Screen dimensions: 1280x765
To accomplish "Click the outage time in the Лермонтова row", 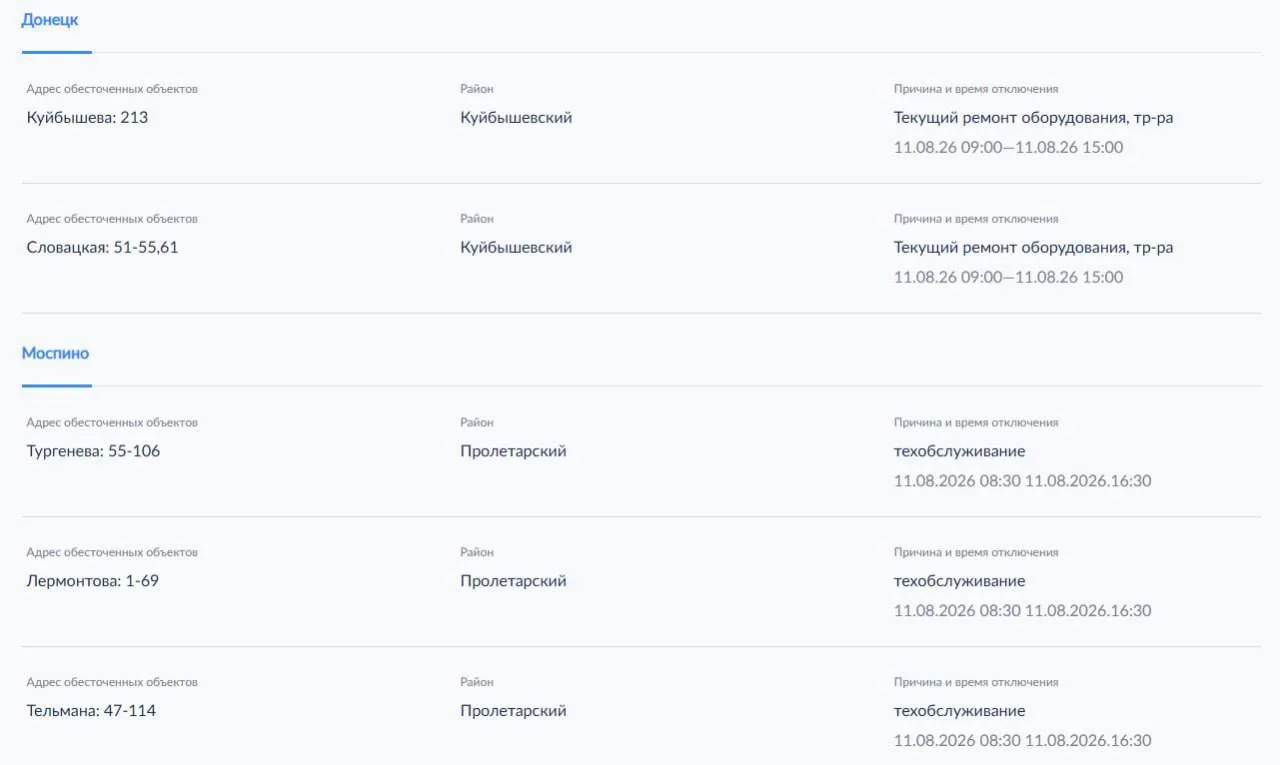I will [1022, 611].
